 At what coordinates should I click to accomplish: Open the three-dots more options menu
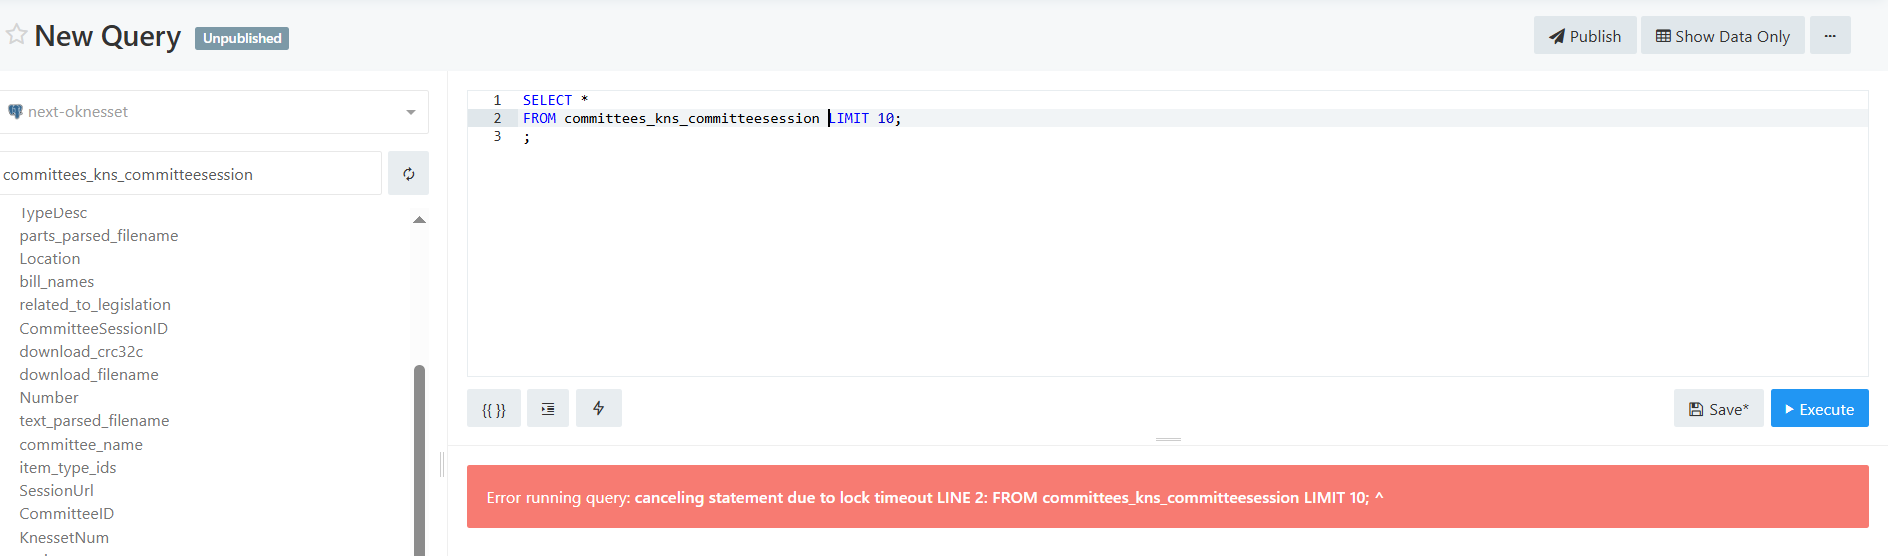(x=1830, y=35)
